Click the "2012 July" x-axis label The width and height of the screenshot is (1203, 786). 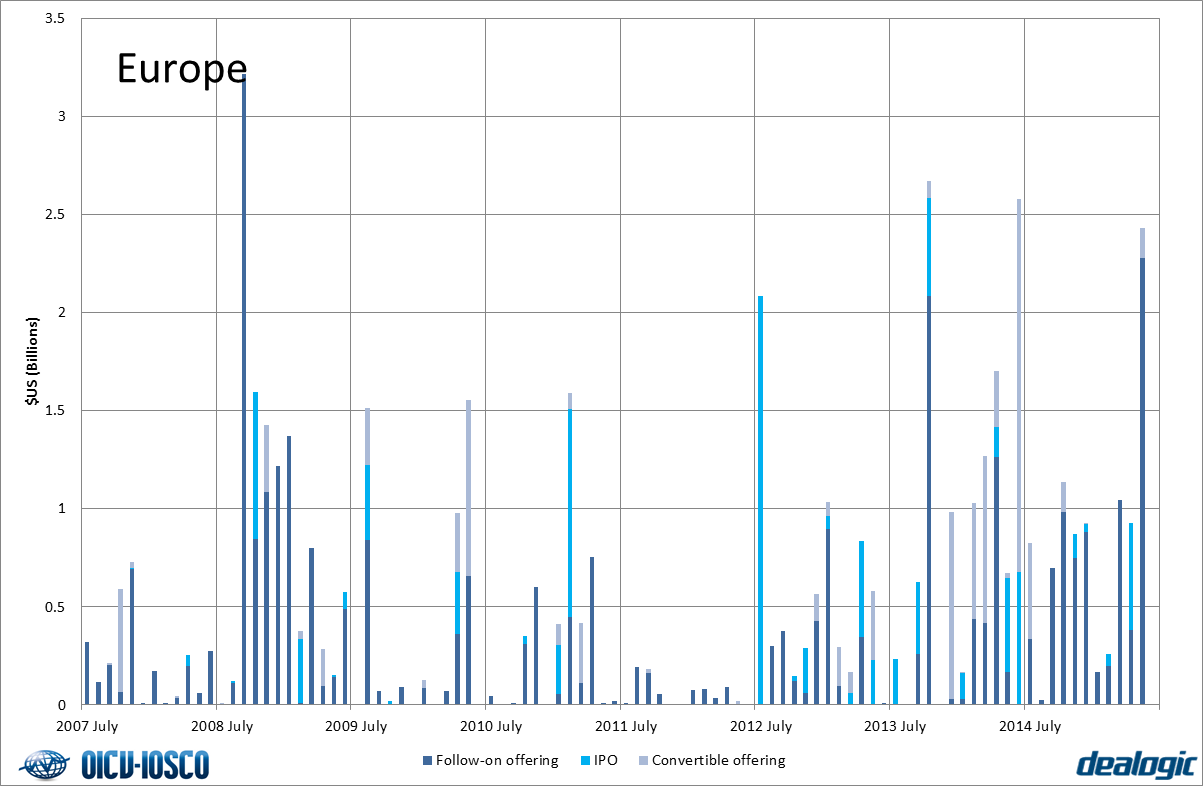click(x=755, y=726)
